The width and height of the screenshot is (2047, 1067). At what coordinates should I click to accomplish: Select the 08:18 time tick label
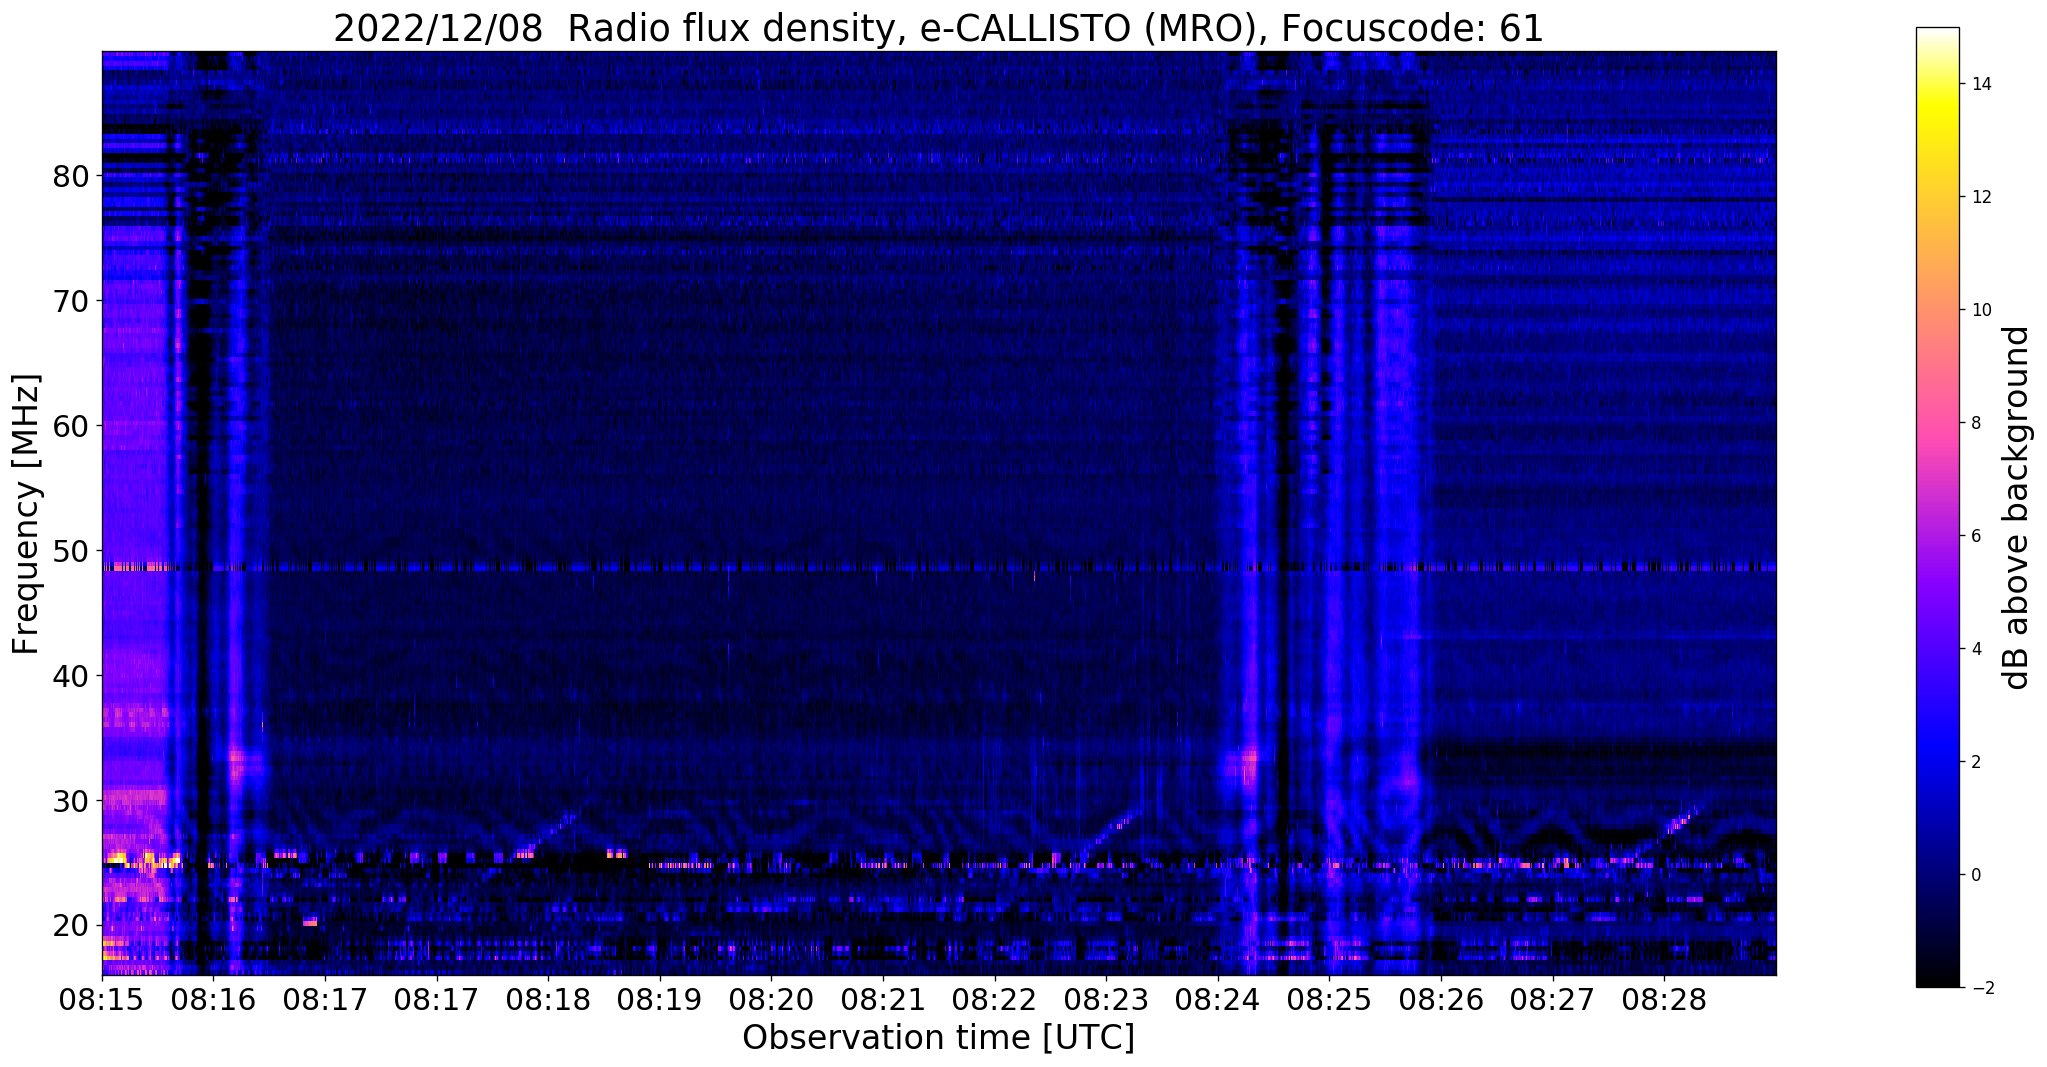(x=548, y=1000)
